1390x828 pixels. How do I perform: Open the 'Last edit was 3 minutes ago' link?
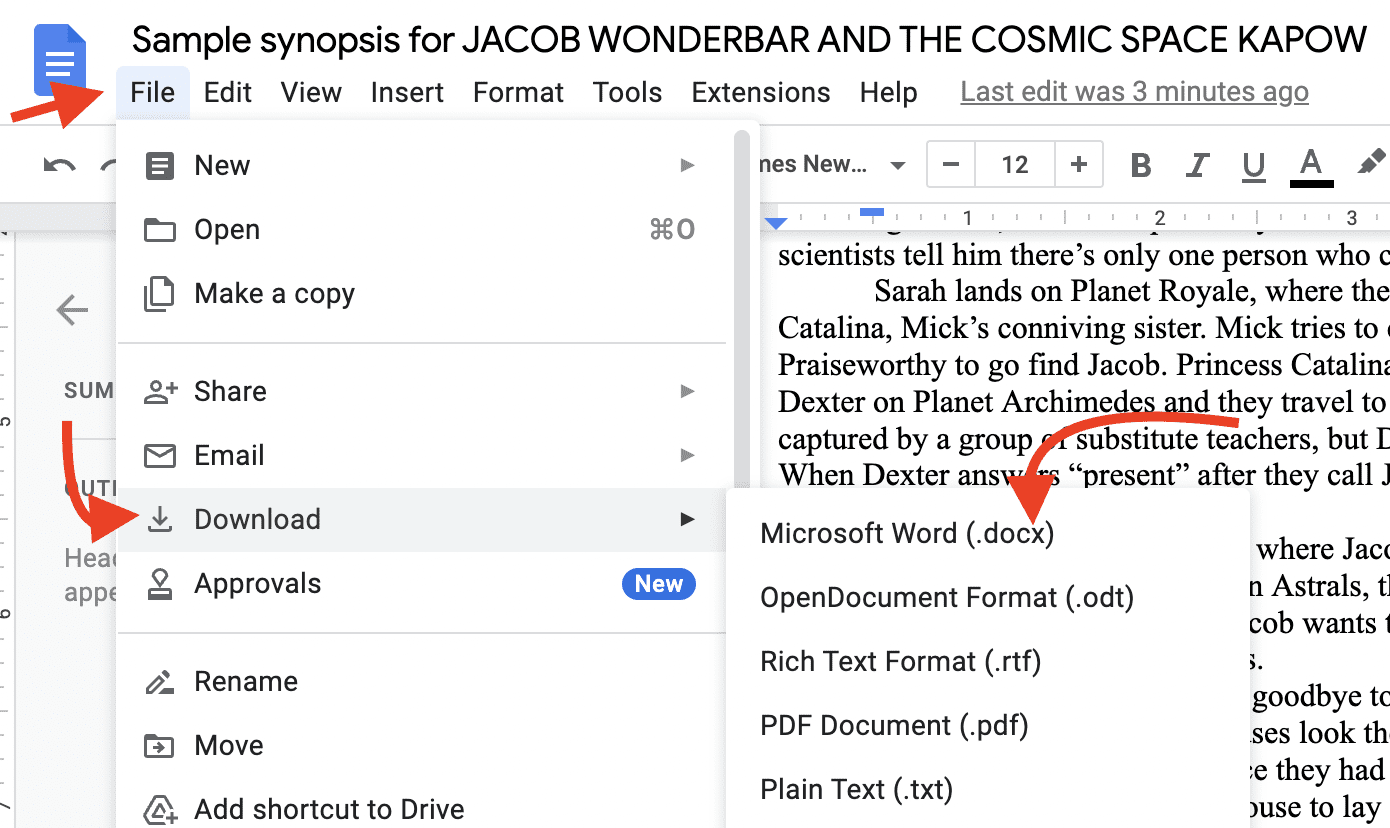(1134, 93)
